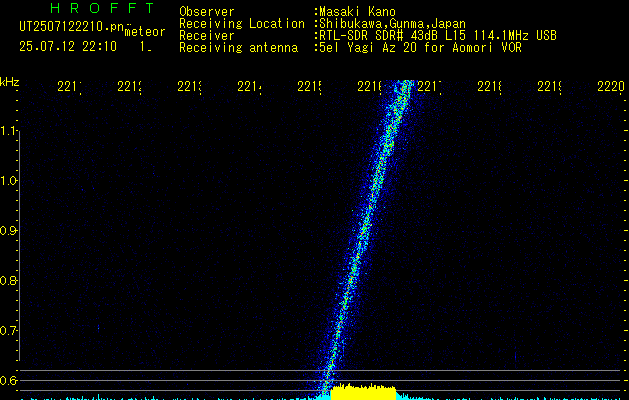Select the 5el Yagi Az 20 antenna text
Screen dimensions: 629x400
(420, 48)
